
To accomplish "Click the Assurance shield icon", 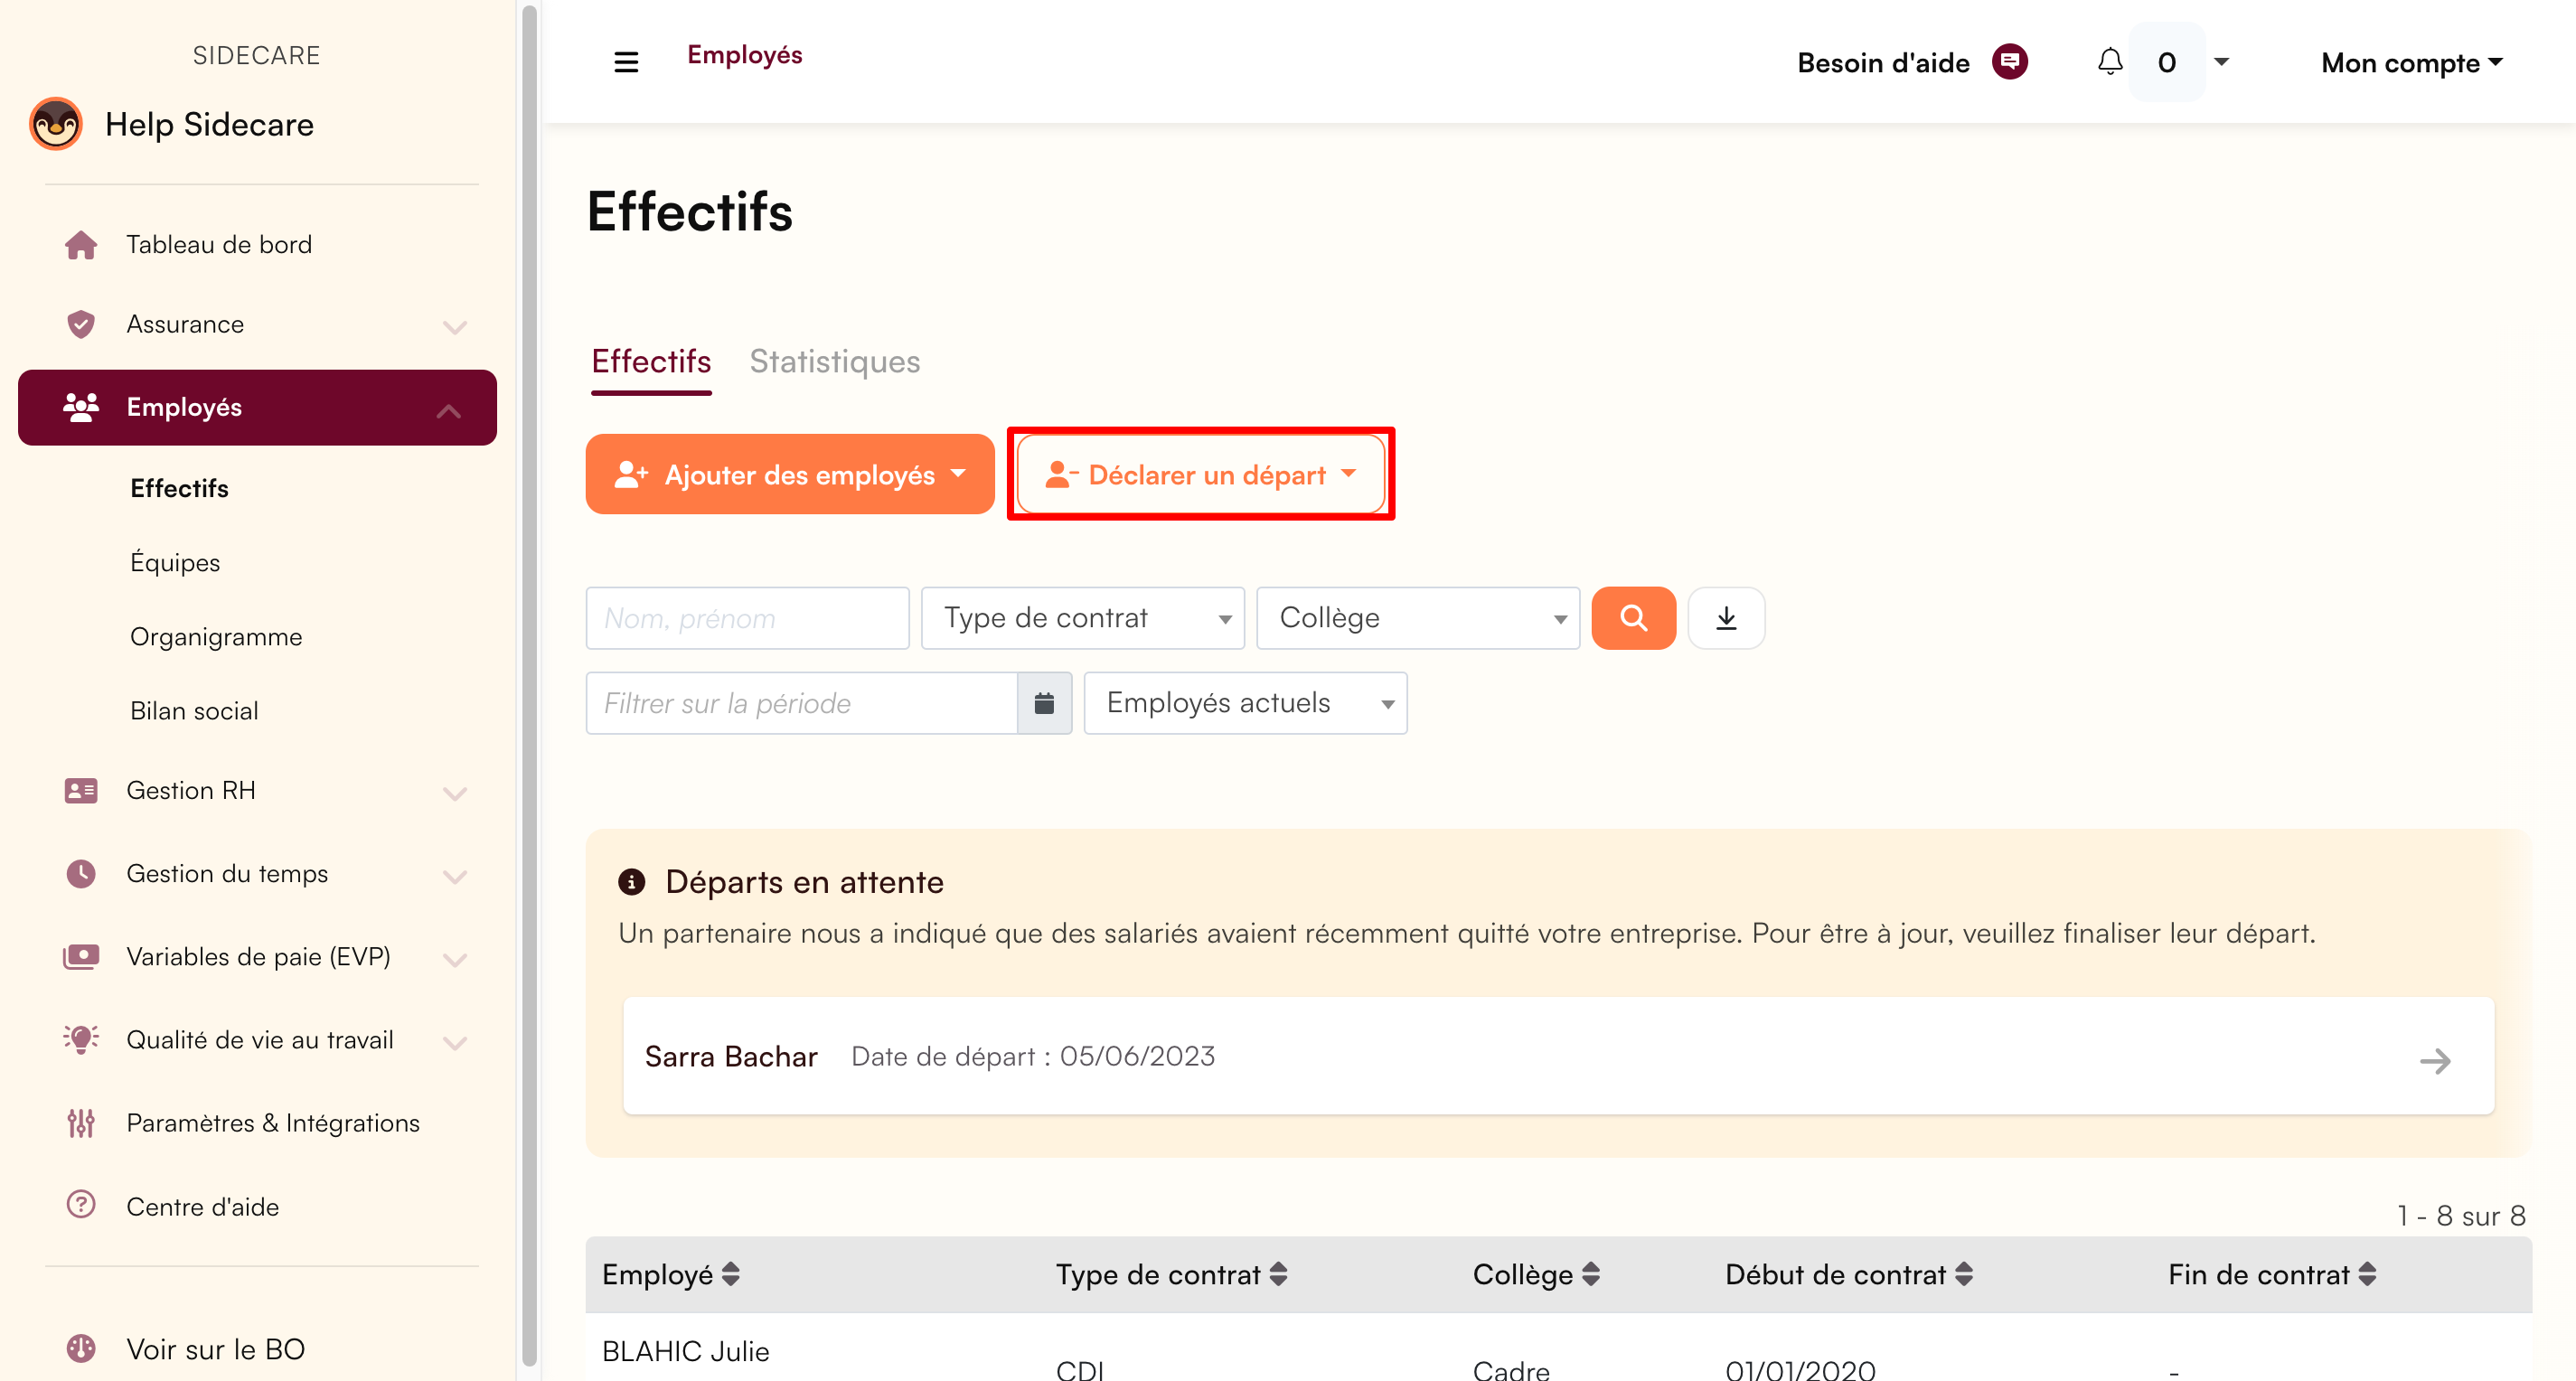I will point(81,325).
